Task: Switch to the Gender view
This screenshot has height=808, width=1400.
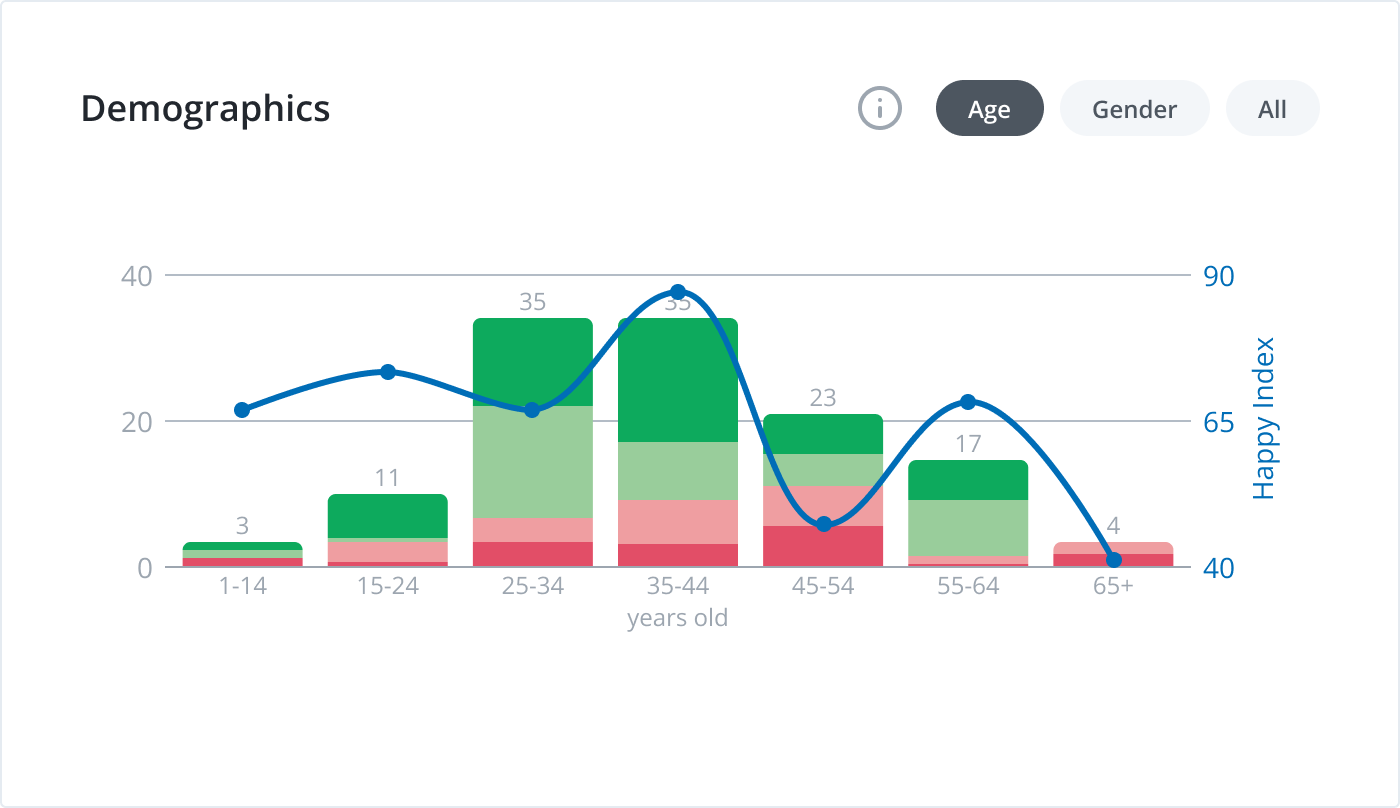Action: [x=1134, y=108]
